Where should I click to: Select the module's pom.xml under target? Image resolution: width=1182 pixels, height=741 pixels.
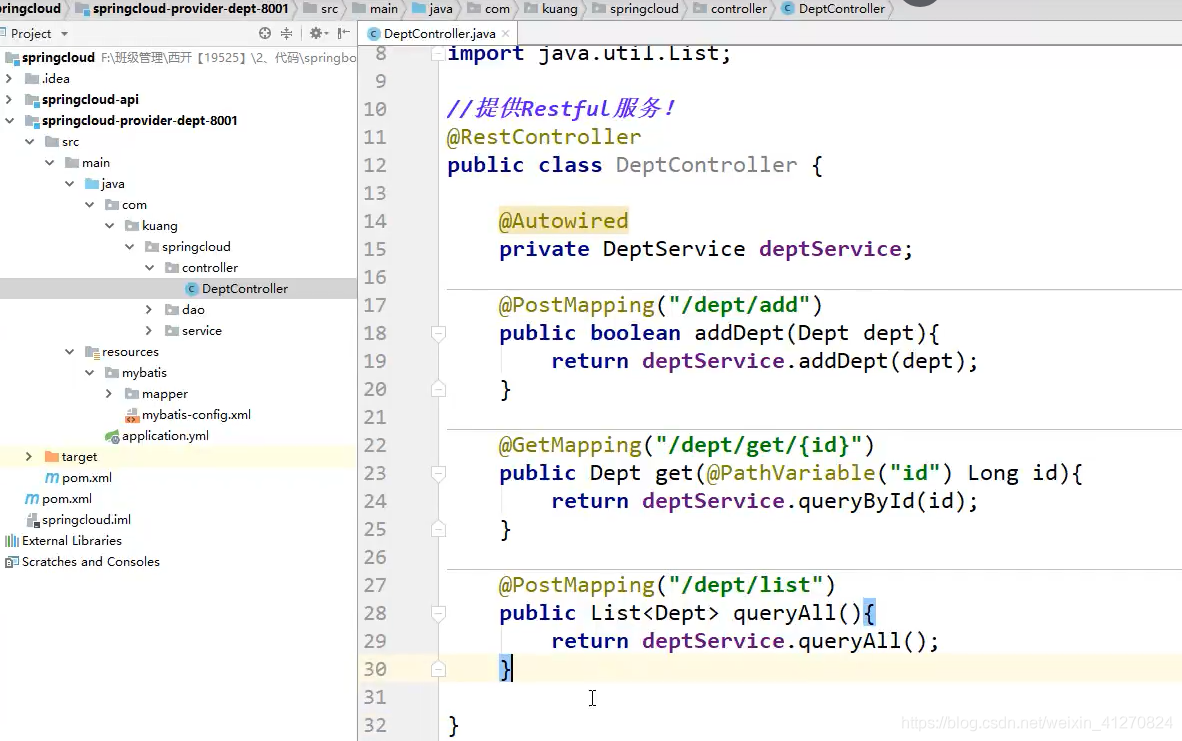[78, 478]
